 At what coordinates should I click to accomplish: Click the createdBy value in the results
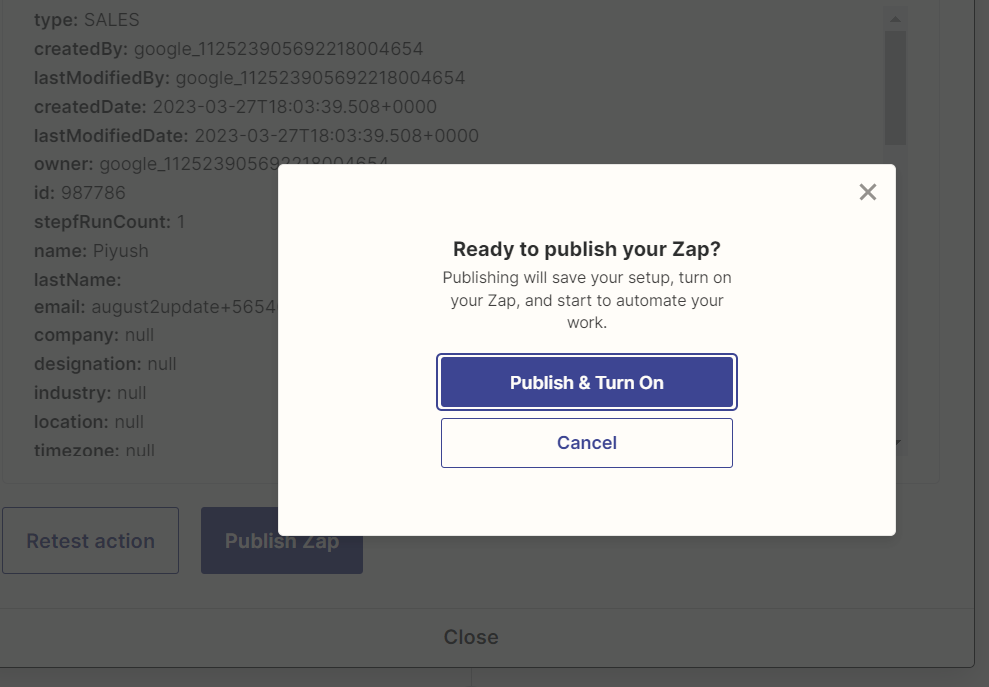pos(278,49)
